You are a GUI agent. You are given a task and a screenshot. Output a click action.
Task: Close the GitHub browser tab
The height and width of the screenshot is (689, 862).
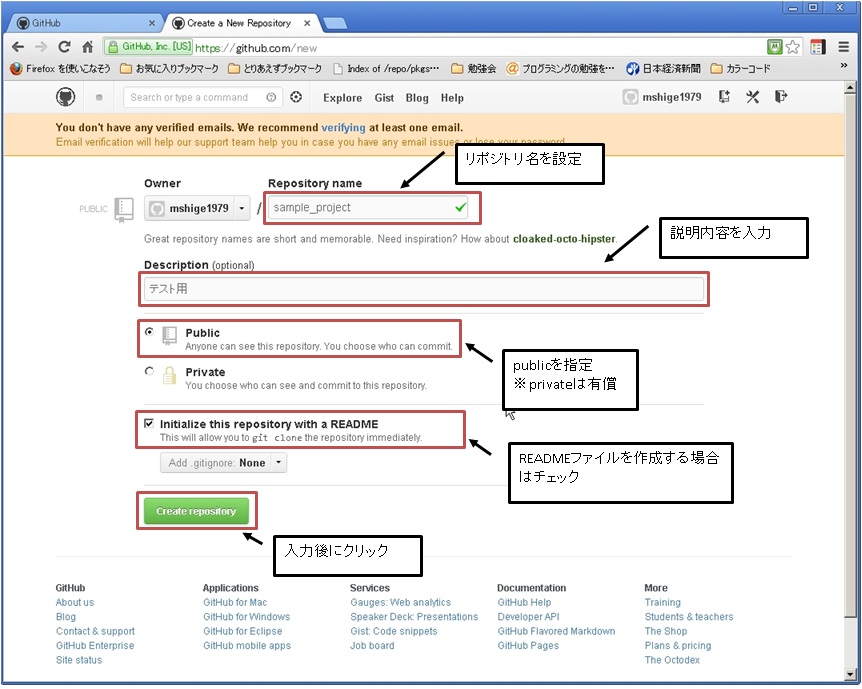(x=152, y=23)
